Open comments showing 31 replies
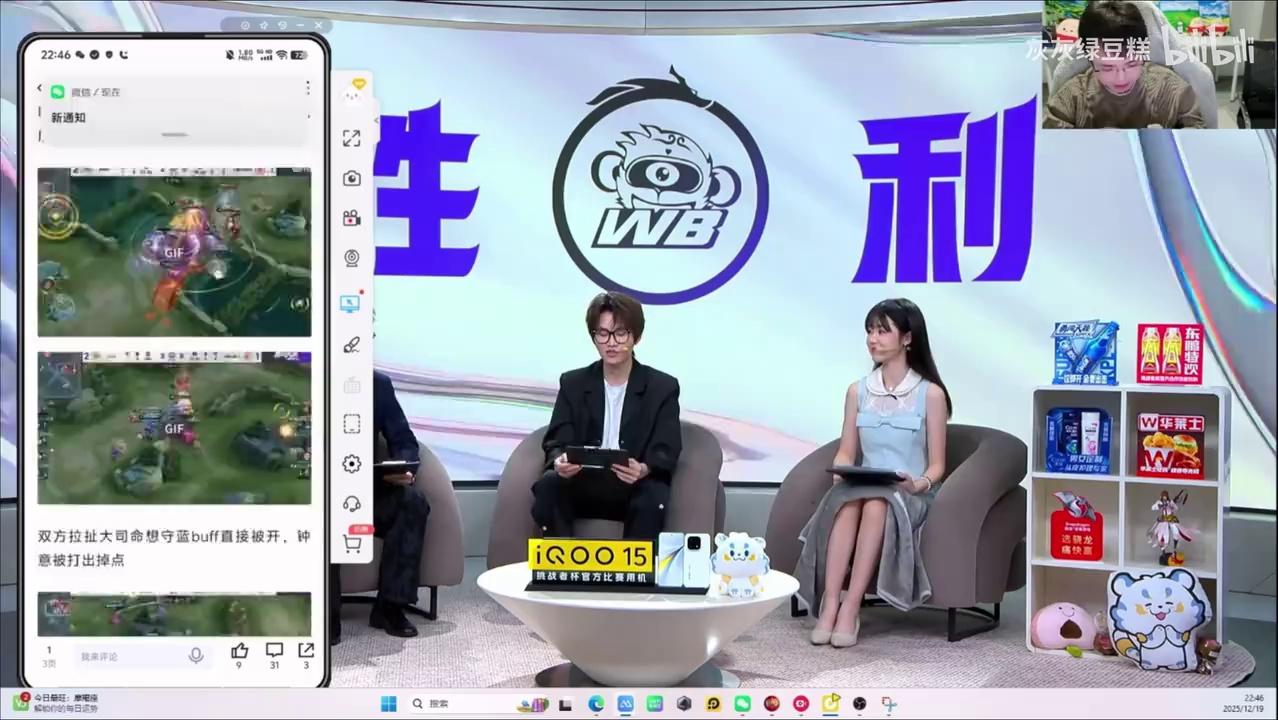Viewport: 1278px width, 720px height. pos(274,651)
